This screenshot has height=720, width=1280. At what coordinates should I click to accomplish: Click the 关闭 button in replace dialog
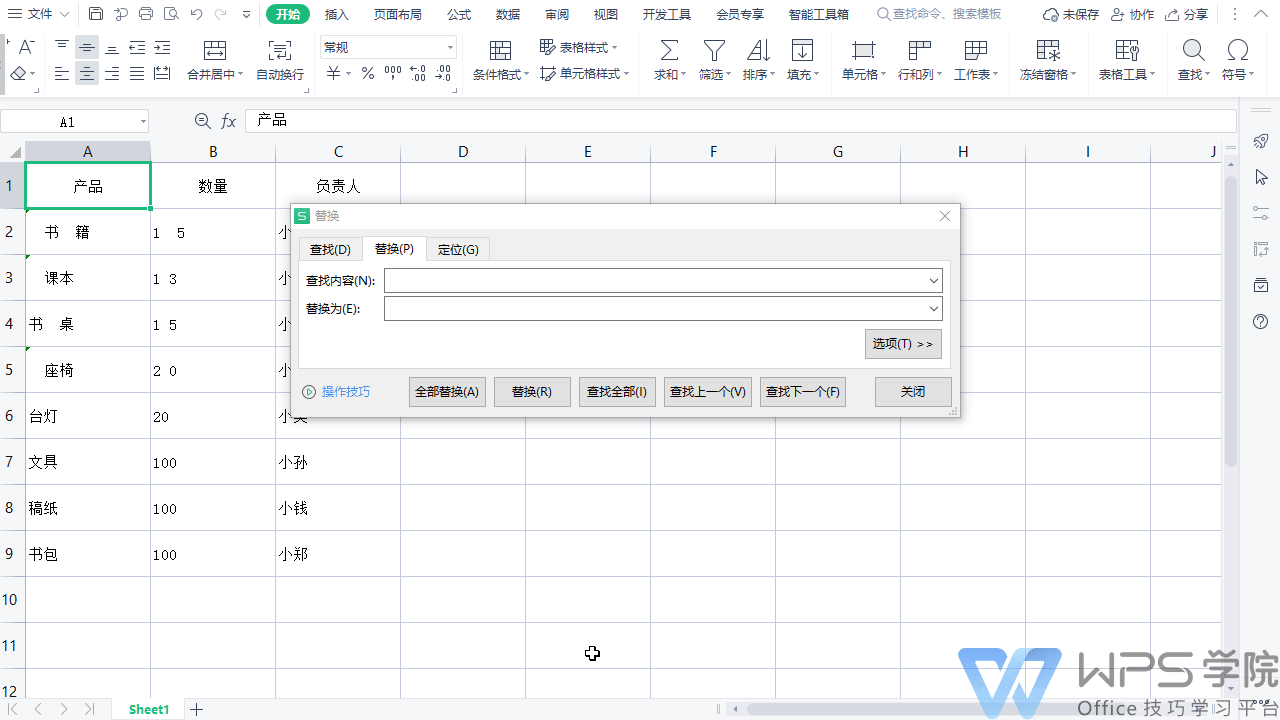tap(913, 392)
